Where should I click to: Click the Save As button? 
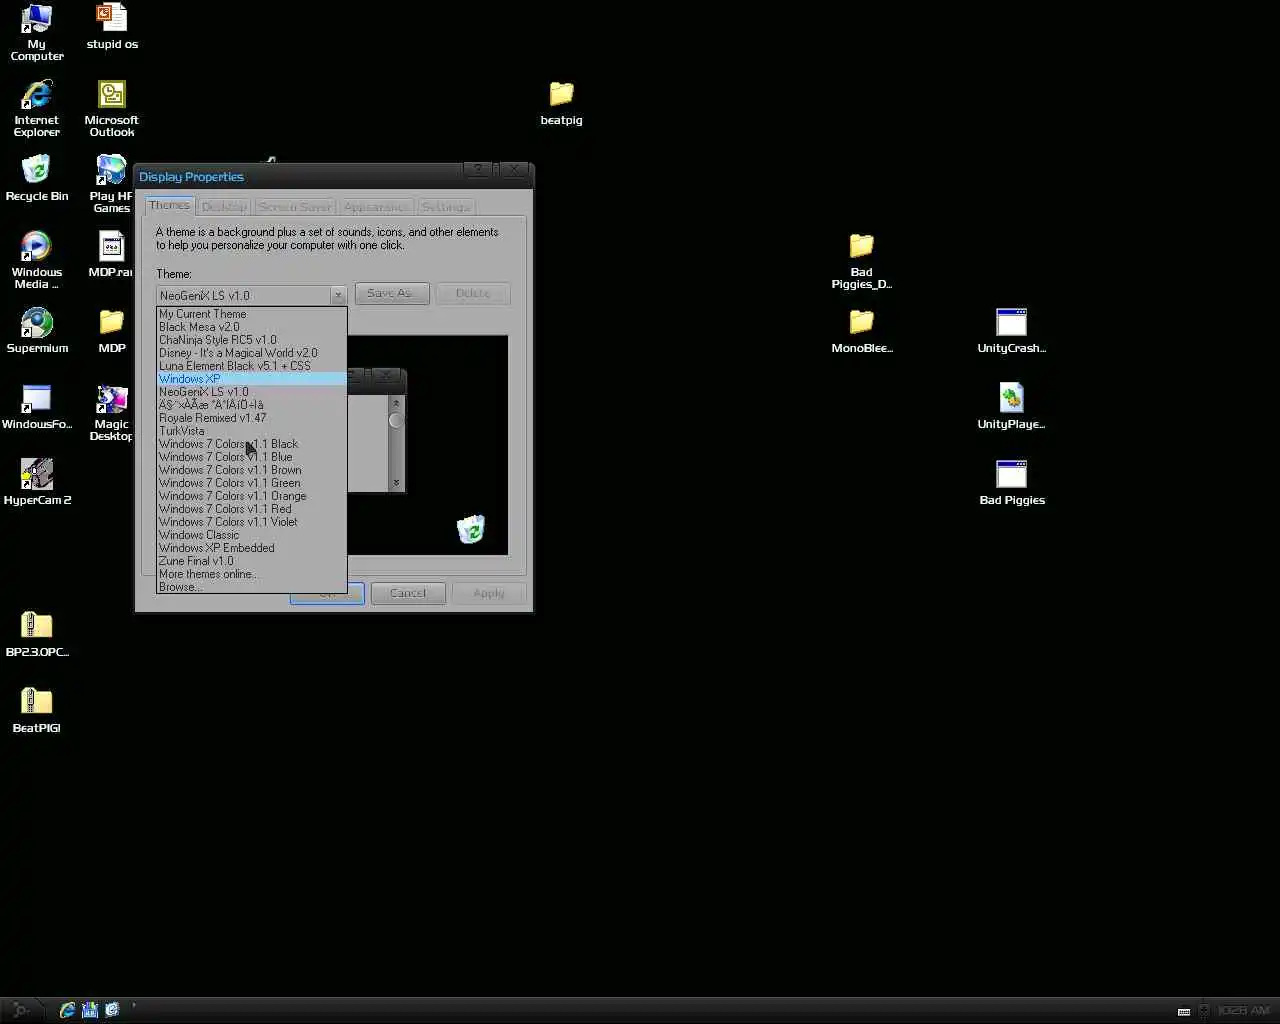pyautogui.click(x=392, y=293)
